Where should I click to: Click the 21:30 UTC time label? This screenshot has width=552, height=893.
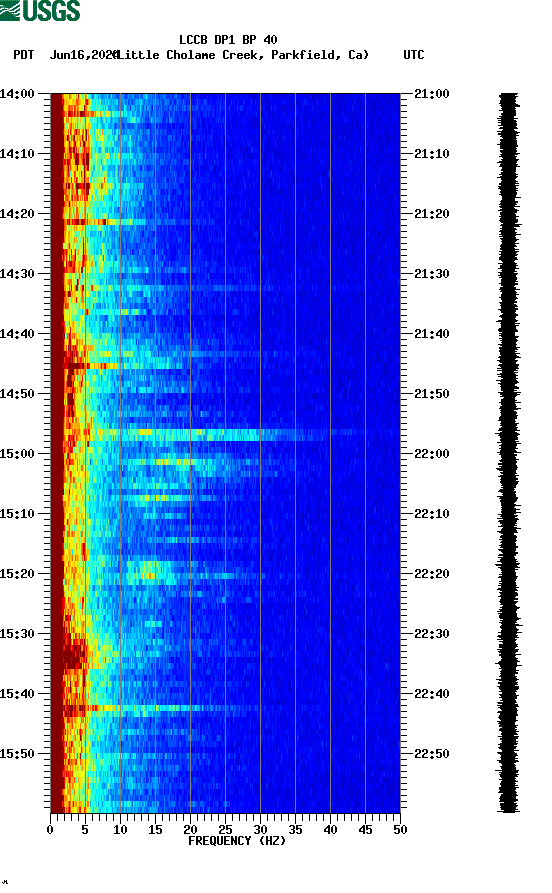pos(432,273)
